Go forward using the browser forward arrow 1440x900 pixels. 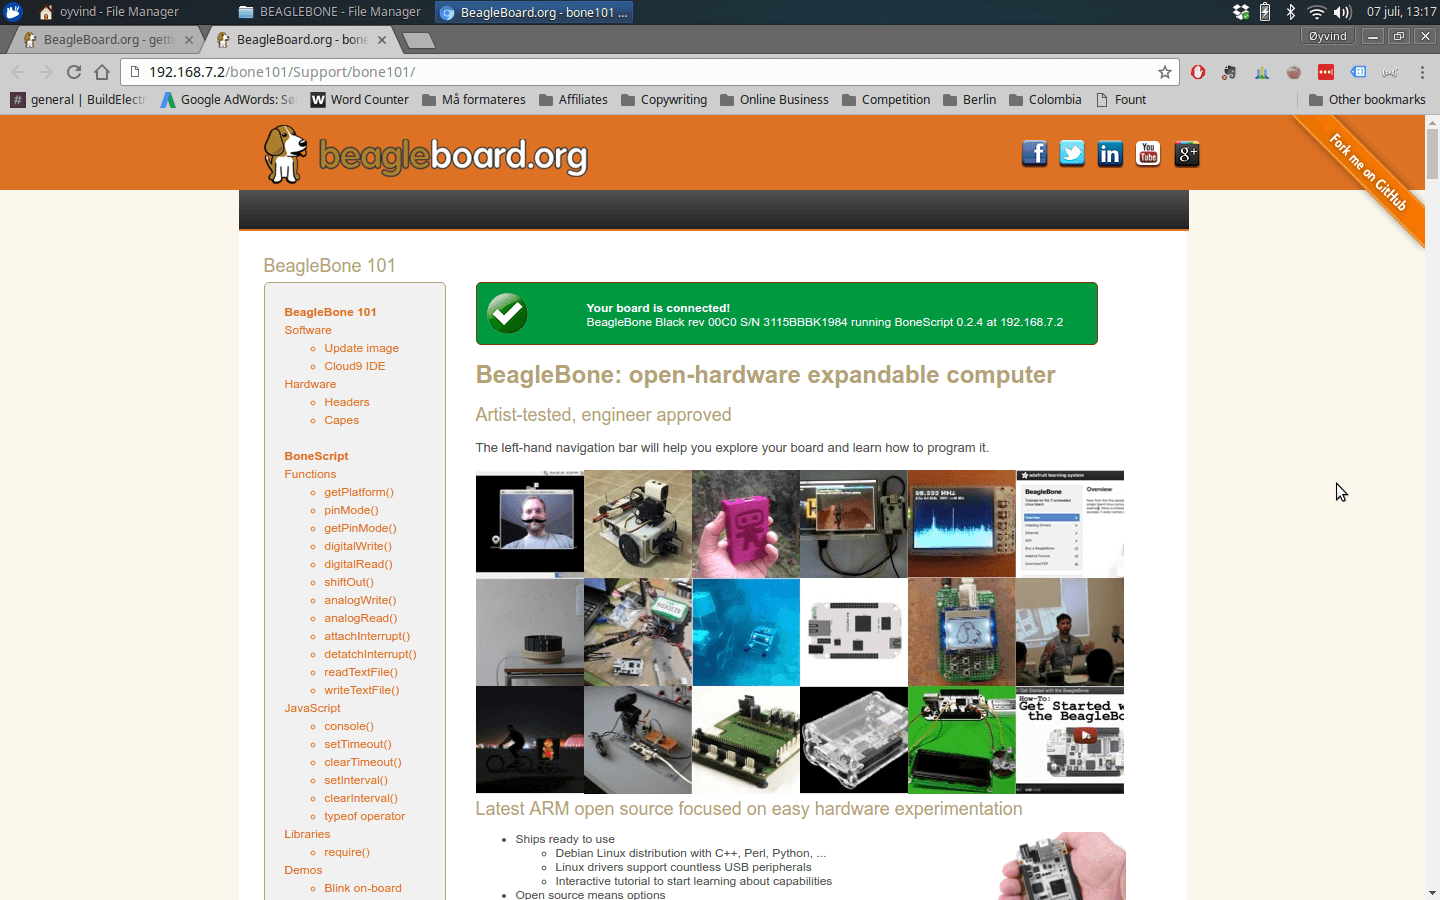tap(46, 72)
